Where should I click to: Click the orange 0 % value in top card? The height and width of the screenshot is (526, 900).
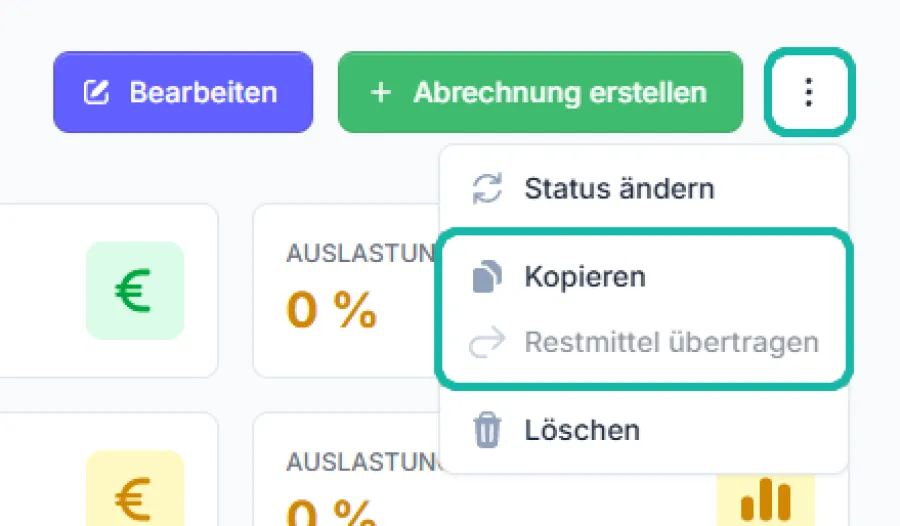[x=332, y=310]
